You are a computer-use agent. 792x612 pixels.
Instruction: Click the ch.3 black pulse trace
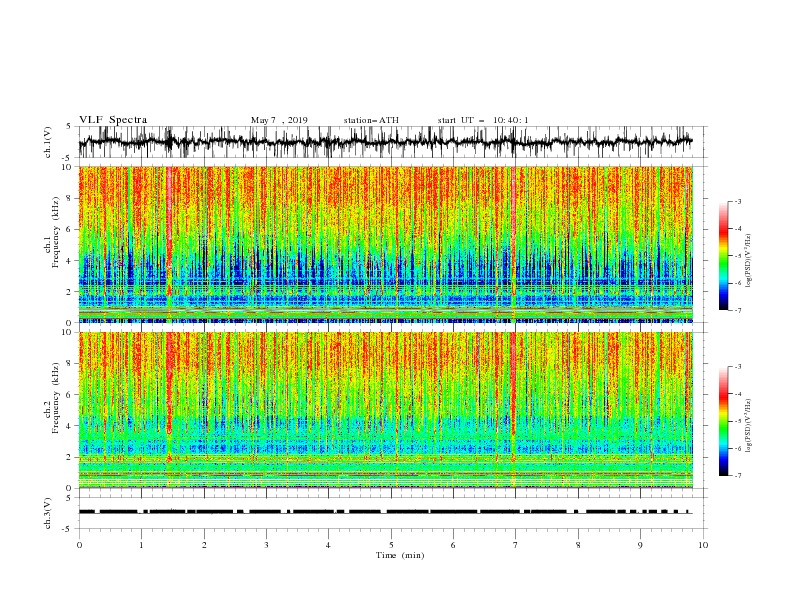tap(385, 512)
